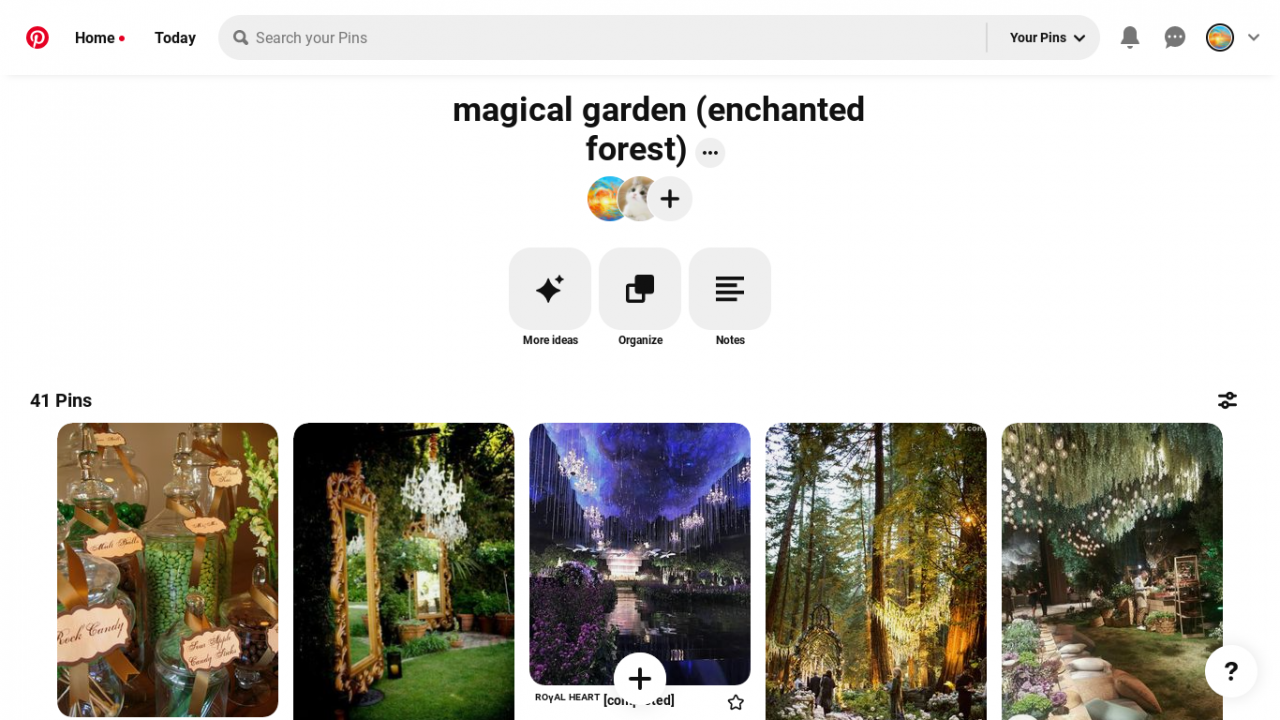The width and height of the screenshot is (1280, 720).
Task: Click the Organize pins icon
Action: (640, 289)
